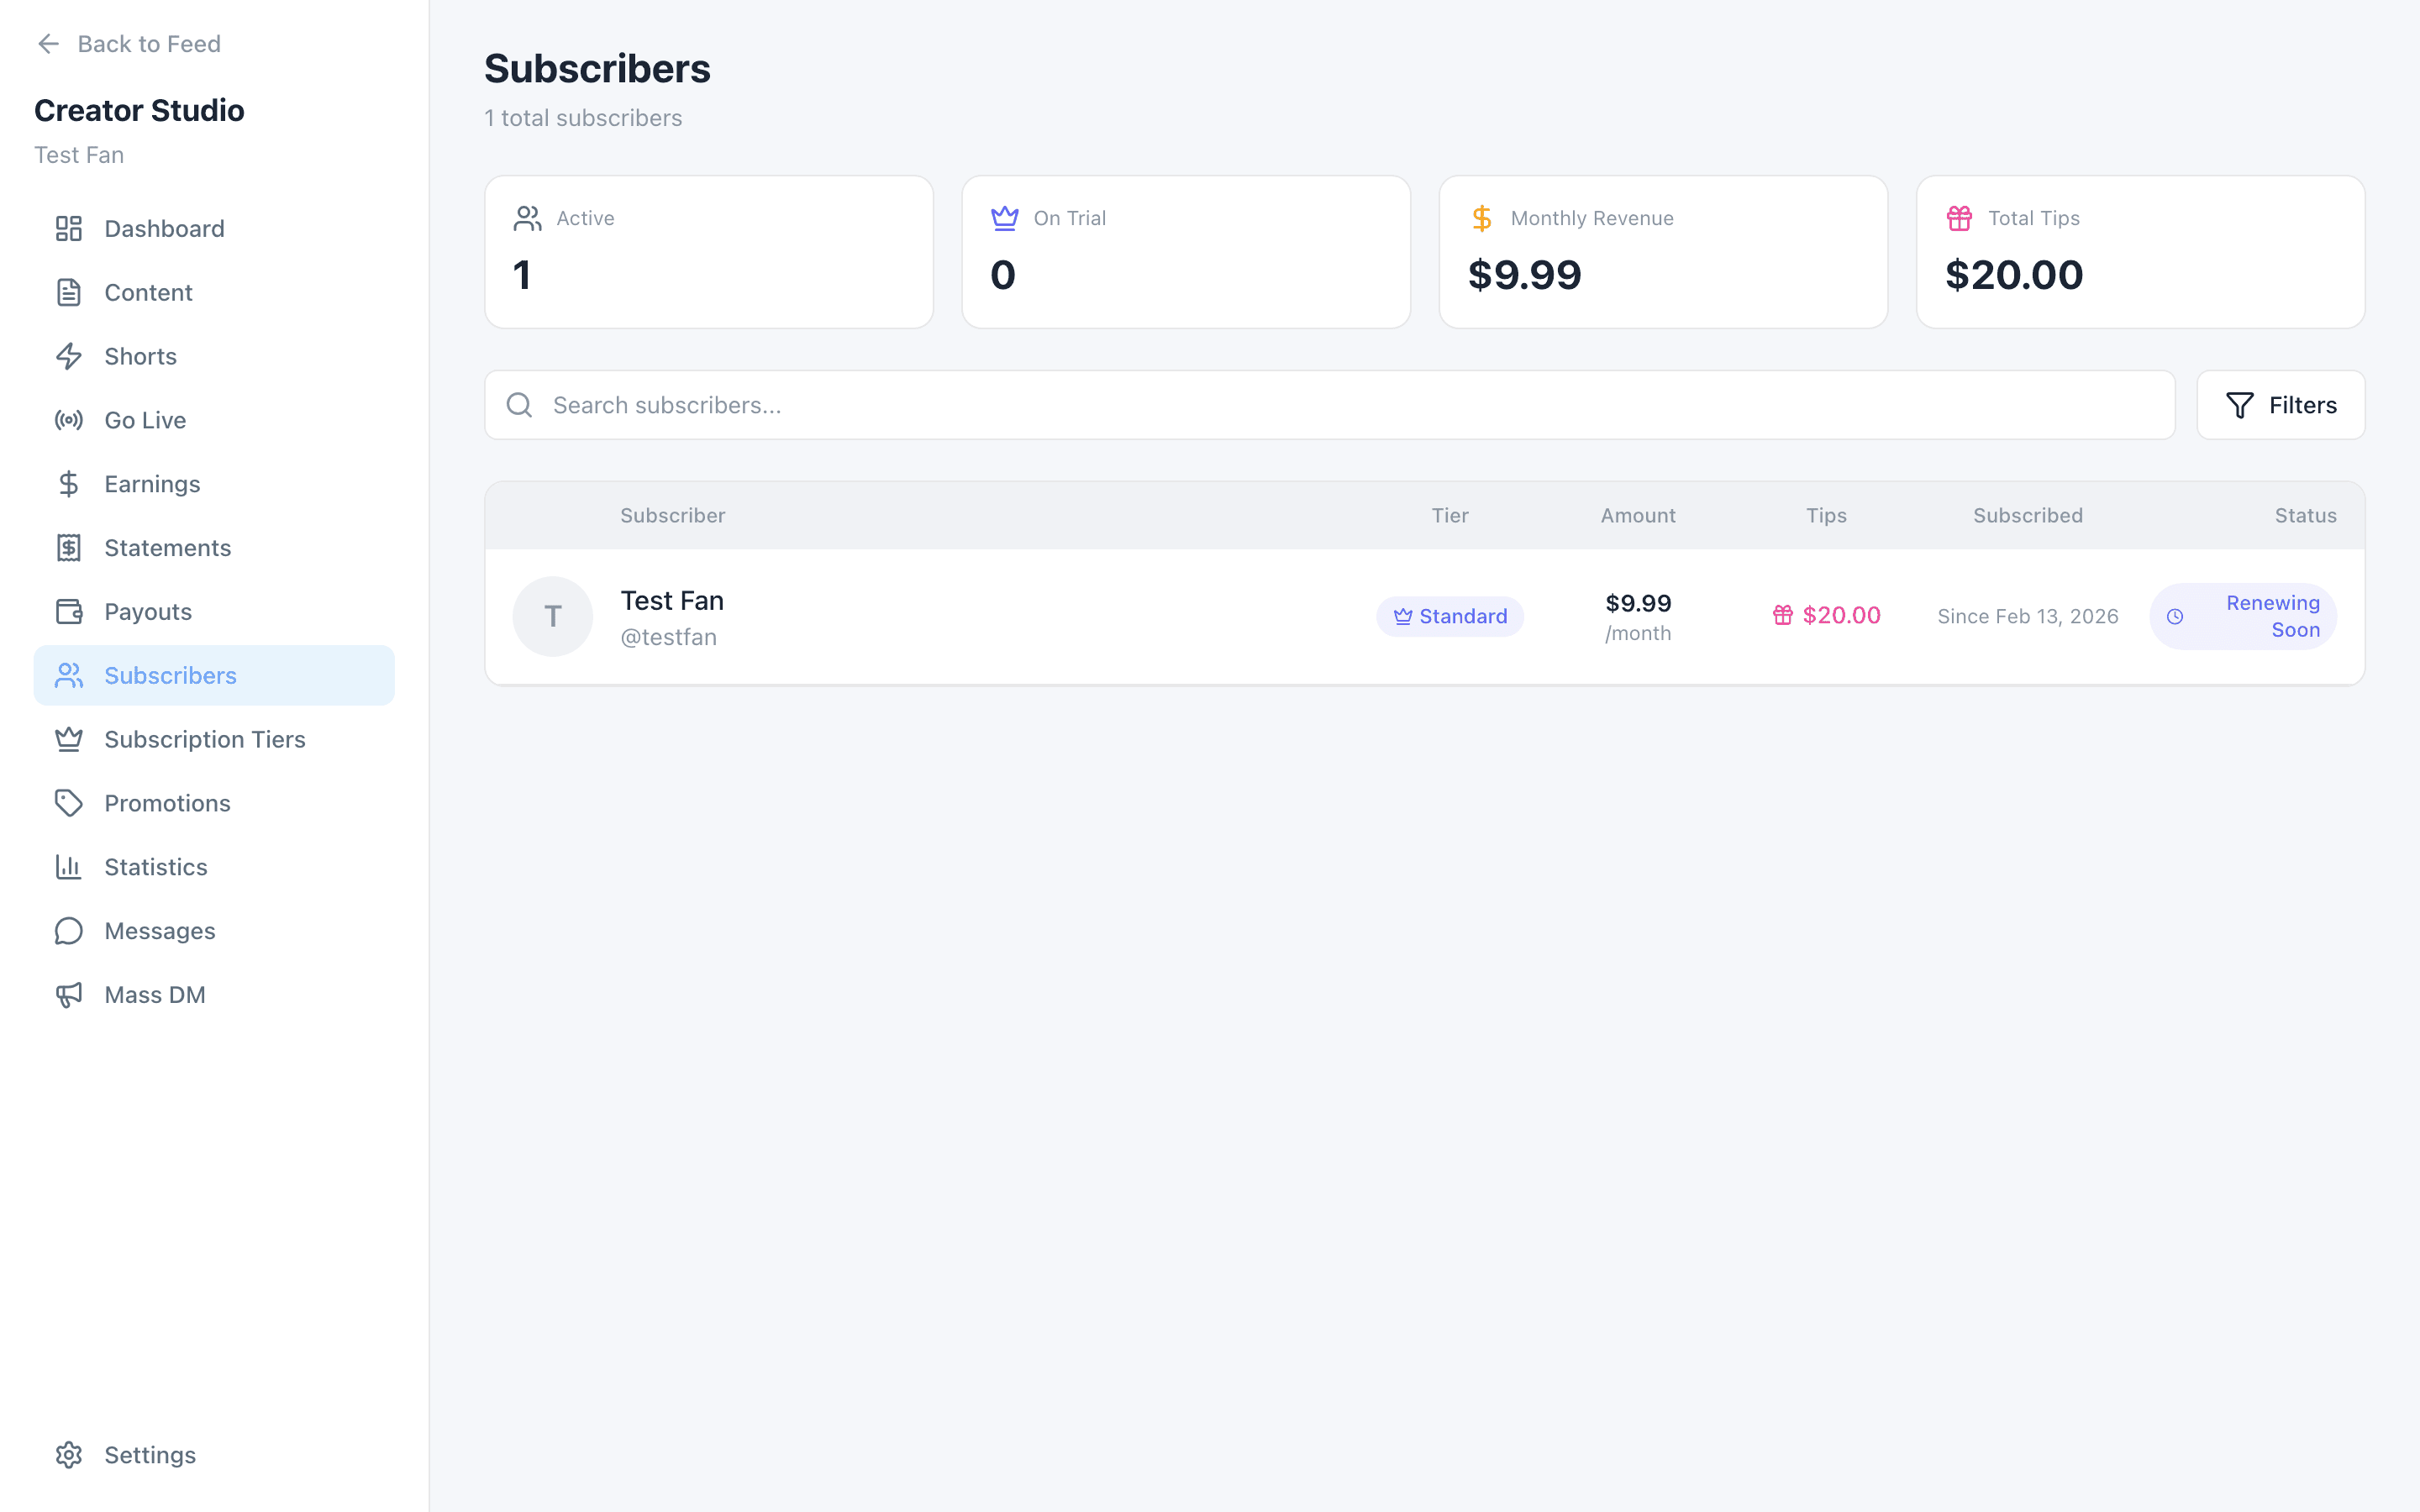
Task: Click Test Fan's T avatar
Action: 553,617
